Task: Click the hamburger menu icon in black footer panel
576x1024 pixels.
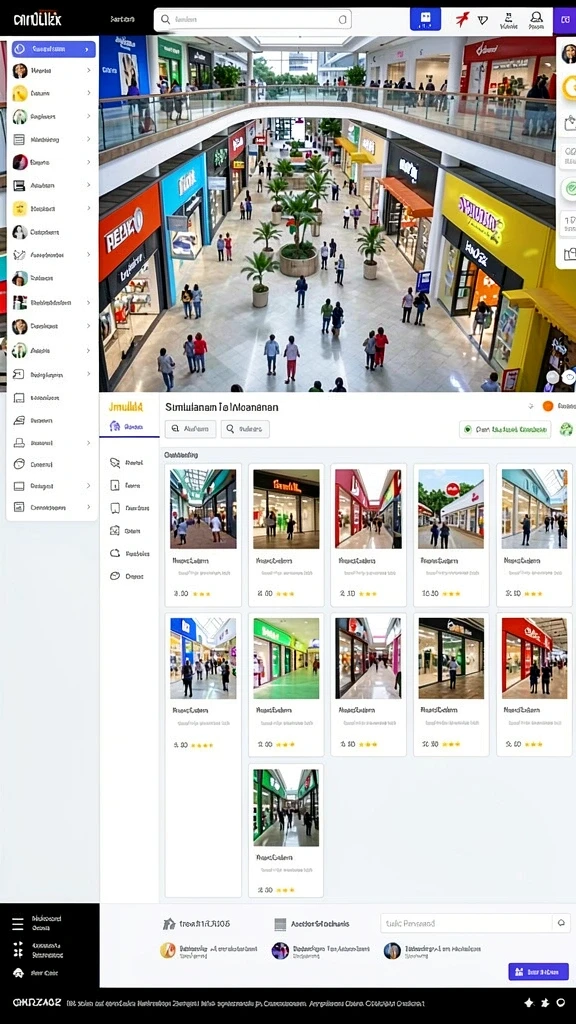Action: (x=18, y=924)
